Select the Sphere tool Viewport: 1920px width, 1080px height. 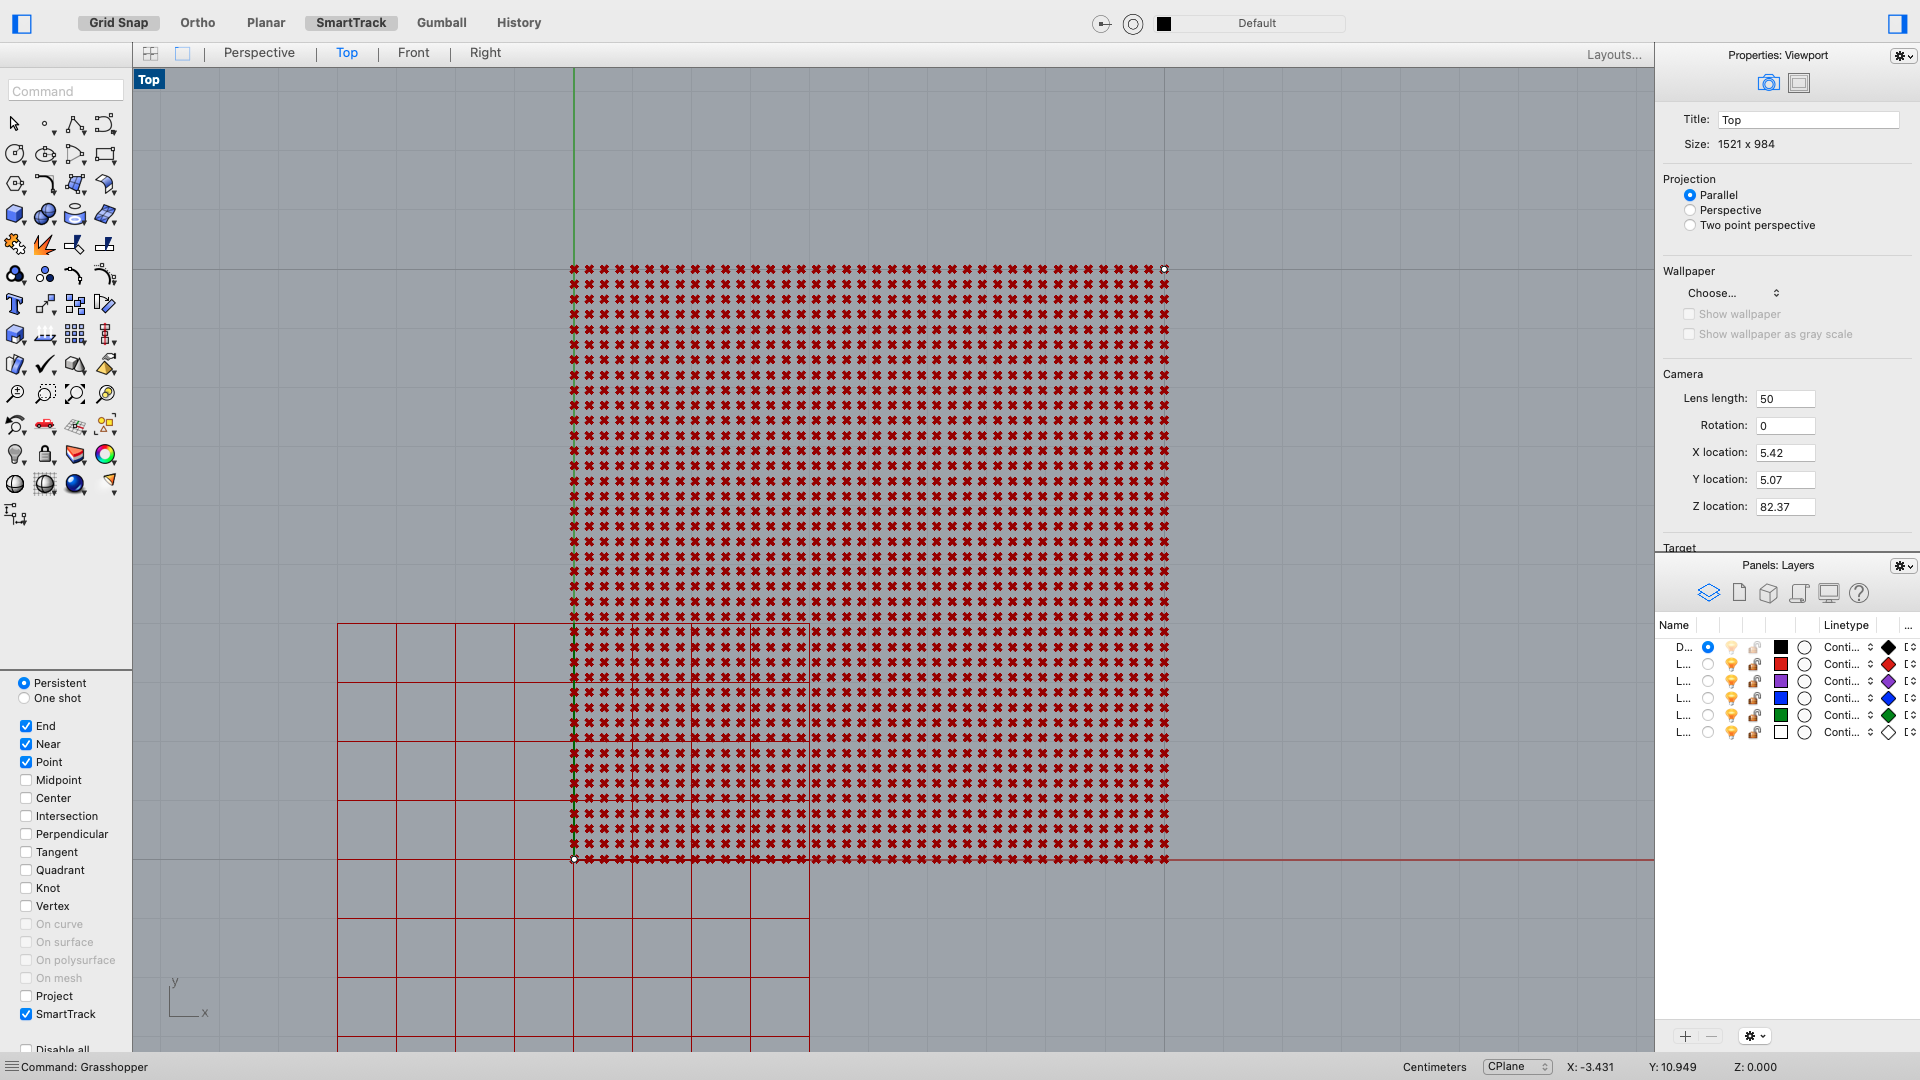click(x=45, y=214)
